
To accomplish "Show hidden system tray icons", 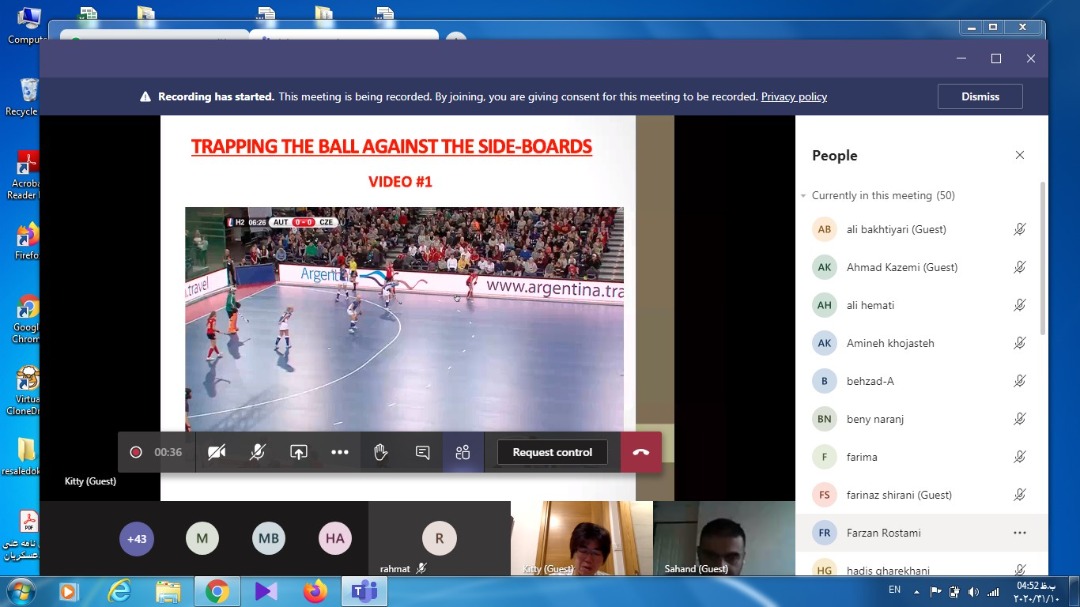I will [x=917, y=592].
